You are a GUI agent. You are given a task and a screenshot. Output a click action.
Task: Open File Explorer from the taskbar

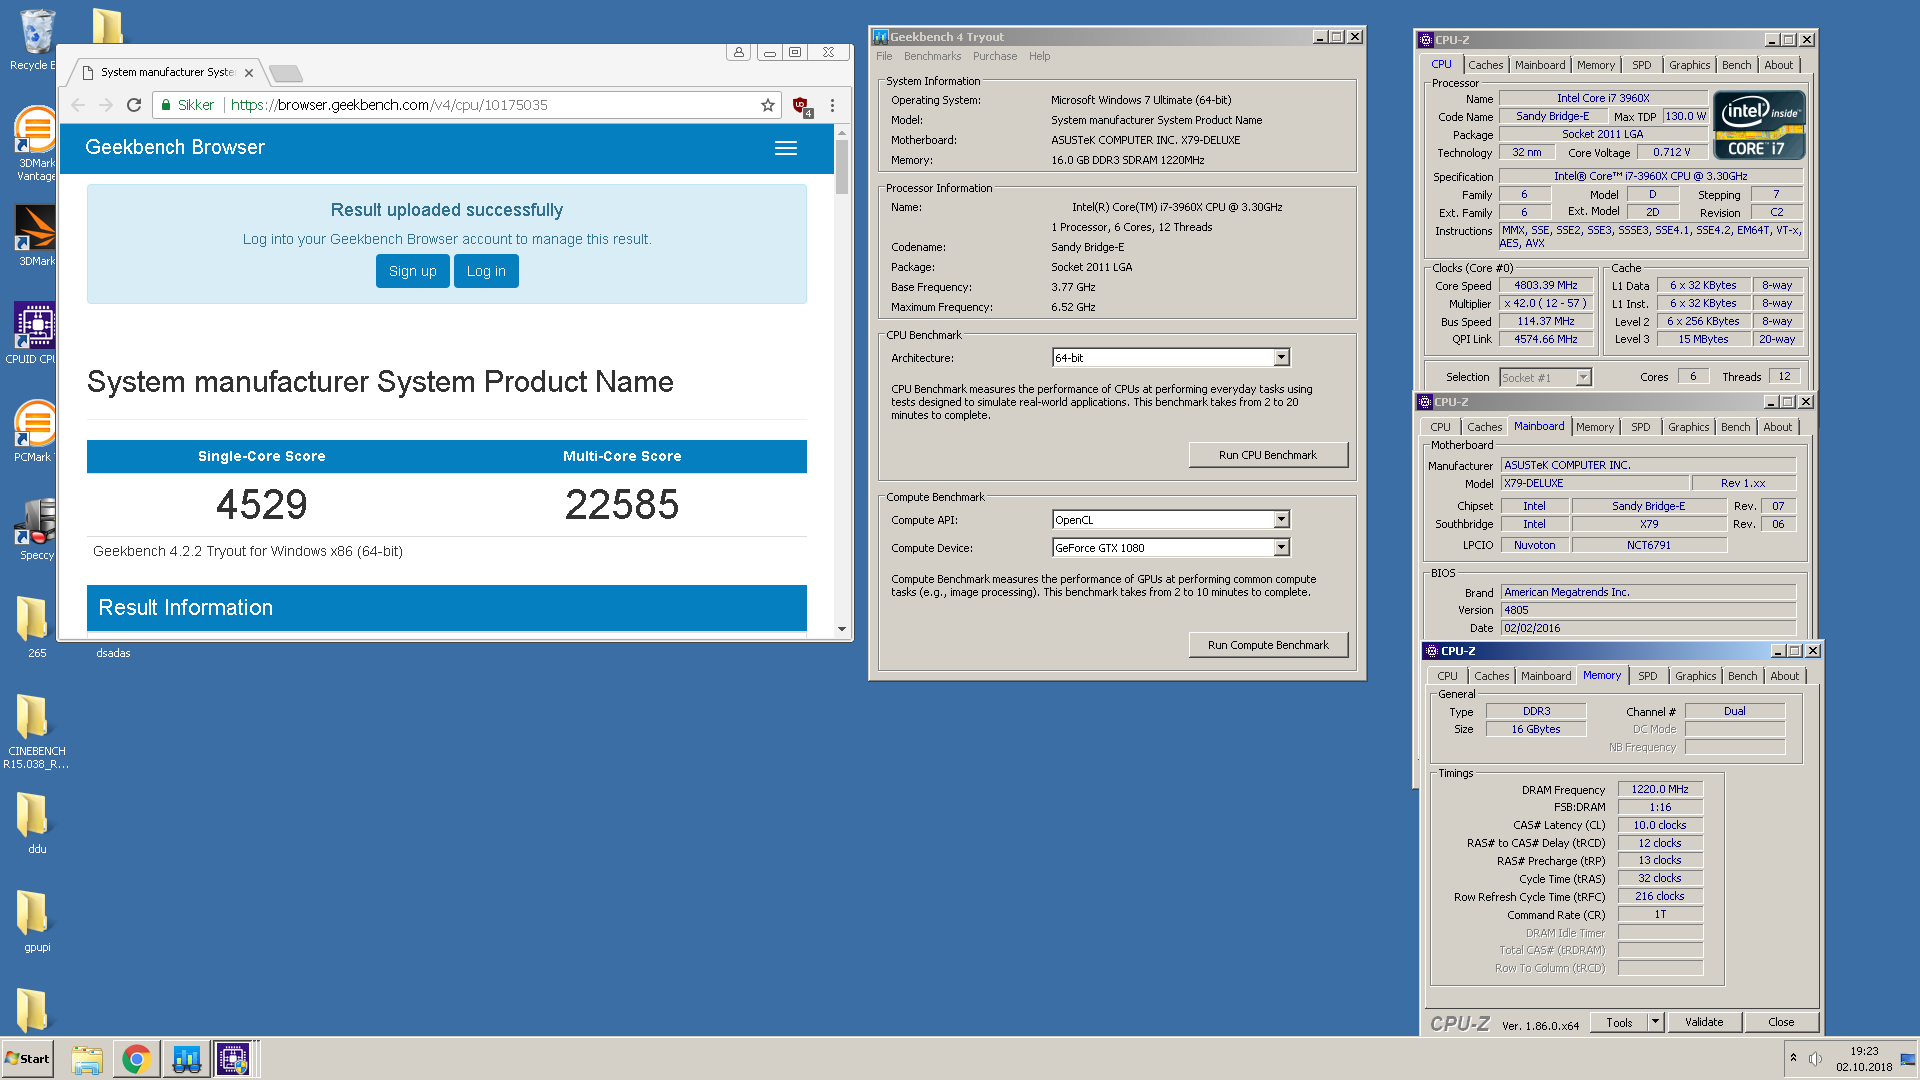(x=87, y=1059)
